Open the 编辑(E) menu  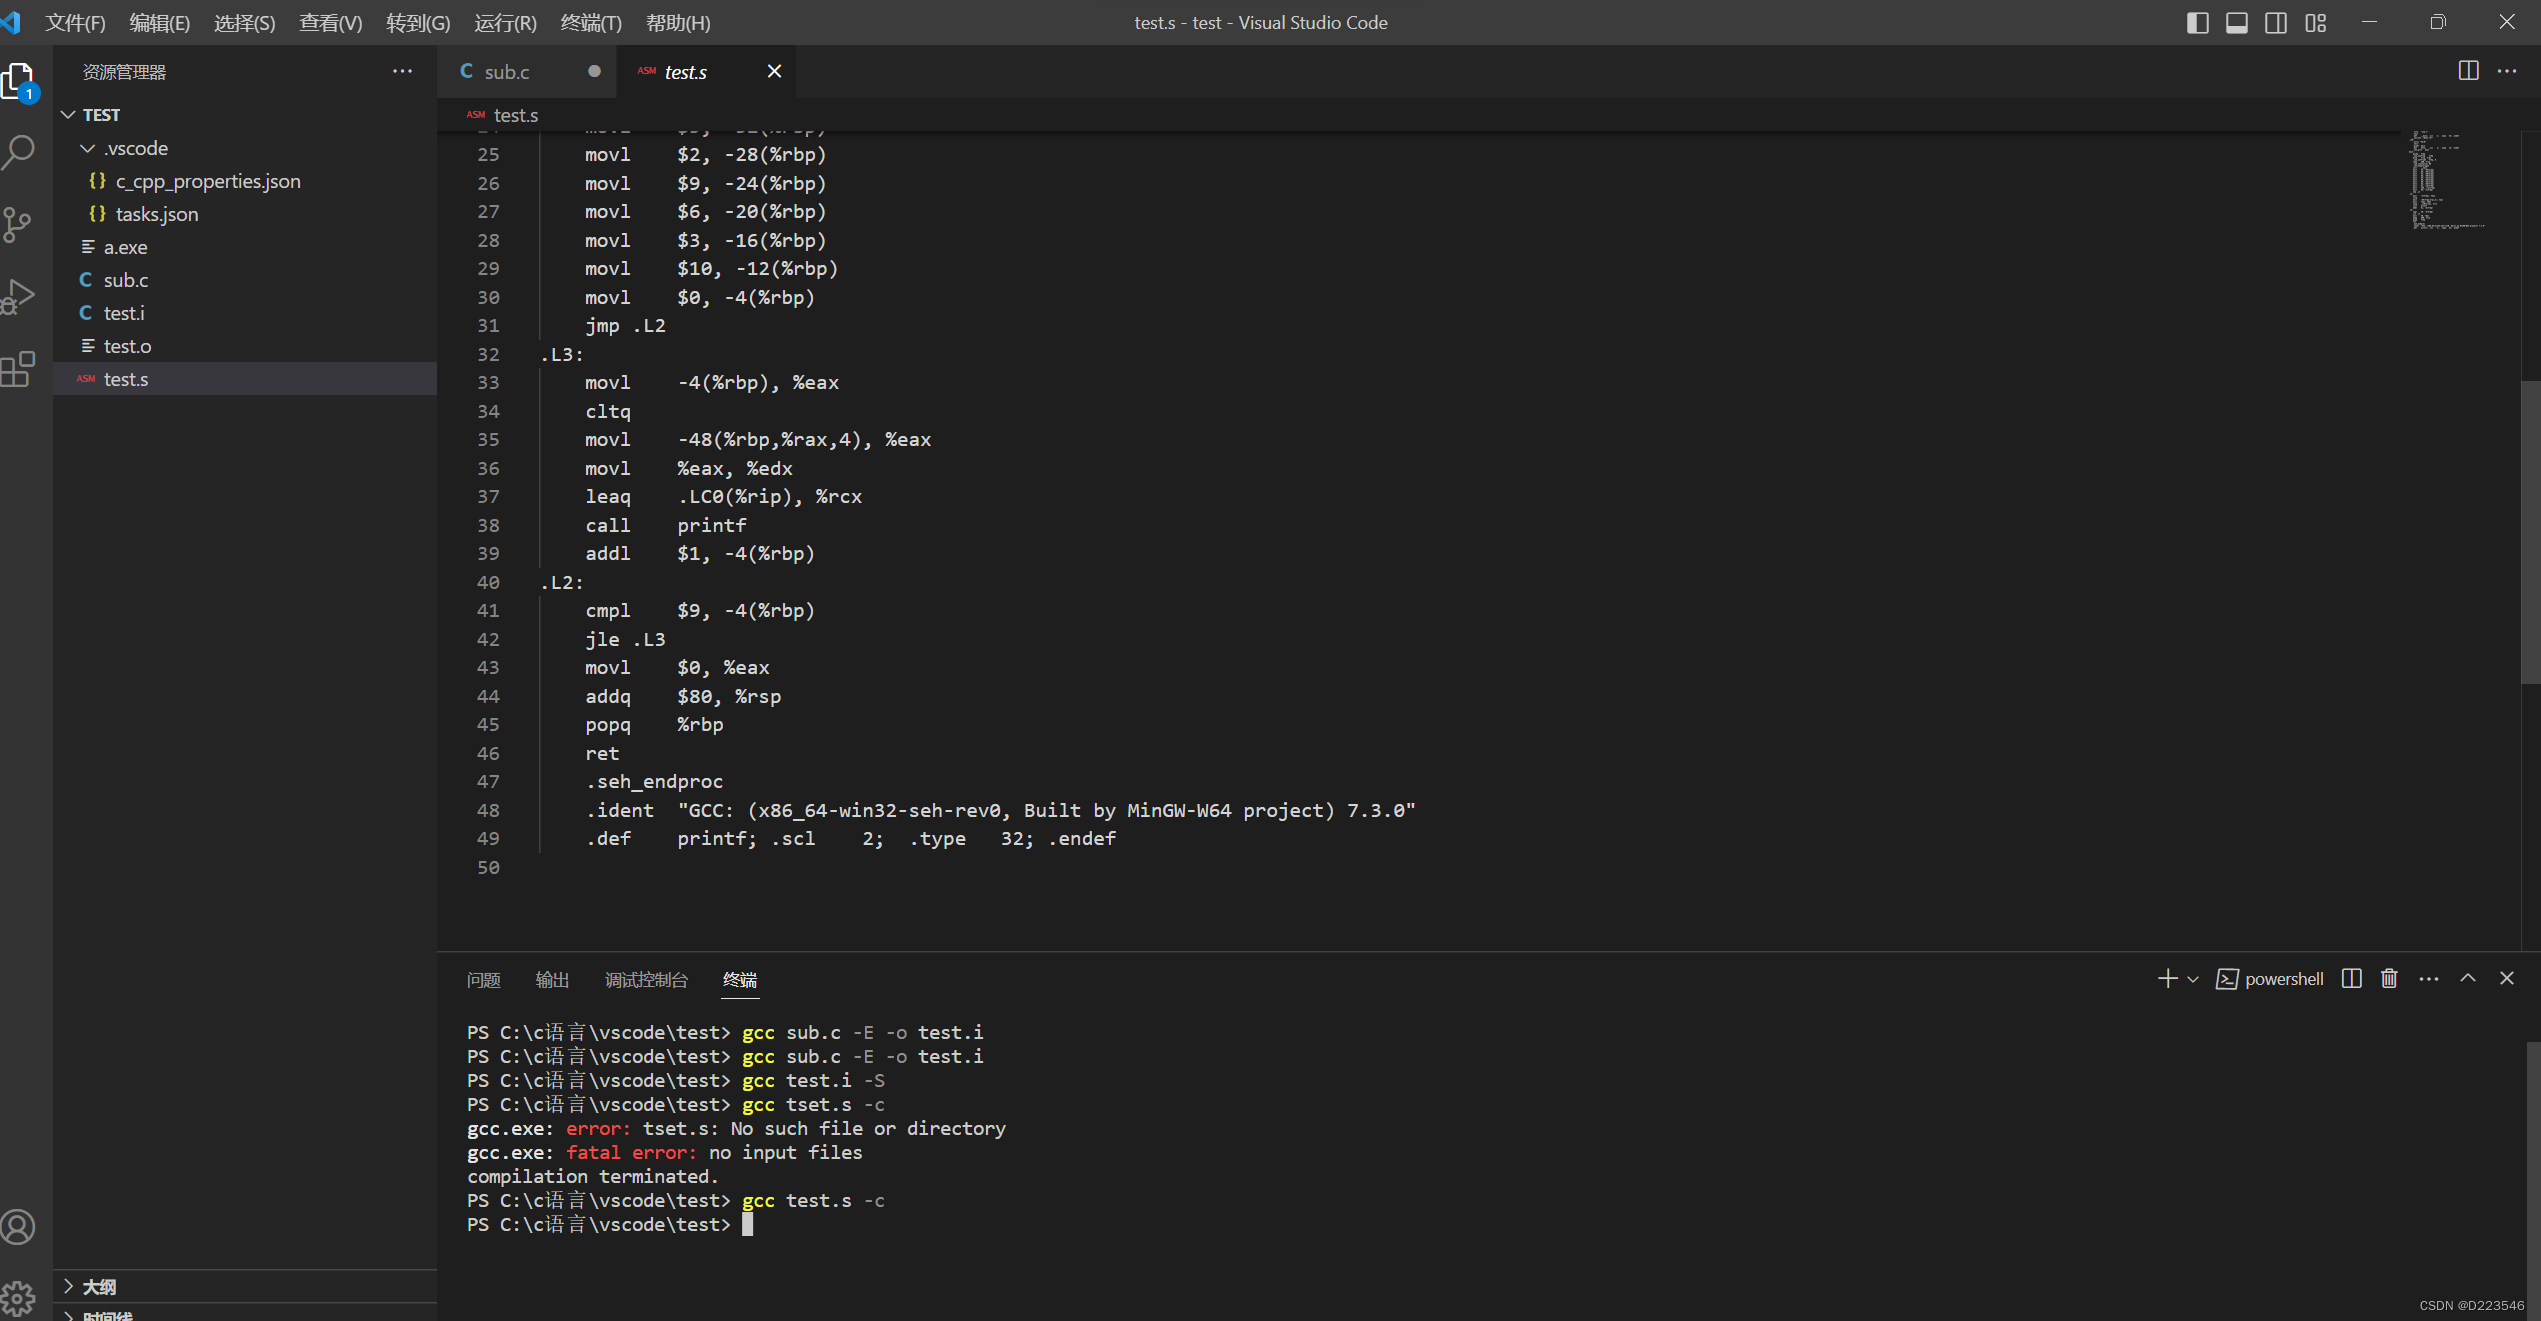pyautogui.click(x=160, y=22)
